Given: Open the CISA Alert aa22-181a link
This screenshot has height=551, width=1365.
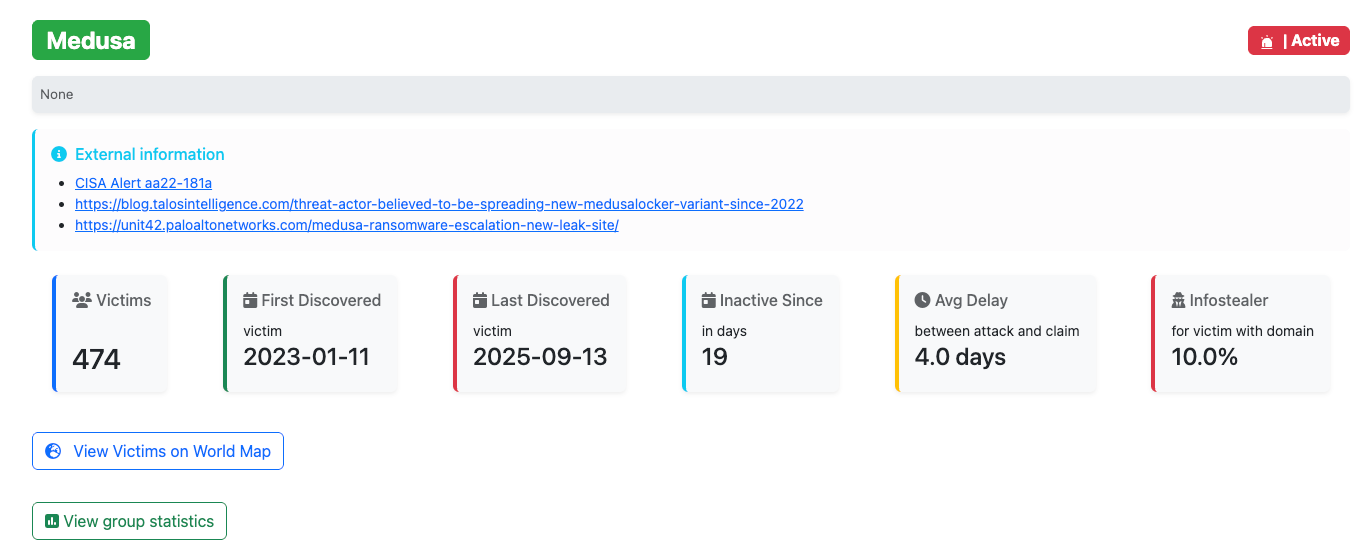Looking at the screenshot, I should point(143,183).
